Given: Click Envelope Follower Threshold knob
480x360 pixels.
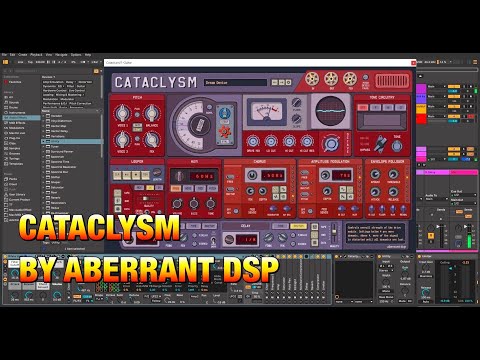Looking at the screenshot, I should pyautogui.click(x=393, y=174).
